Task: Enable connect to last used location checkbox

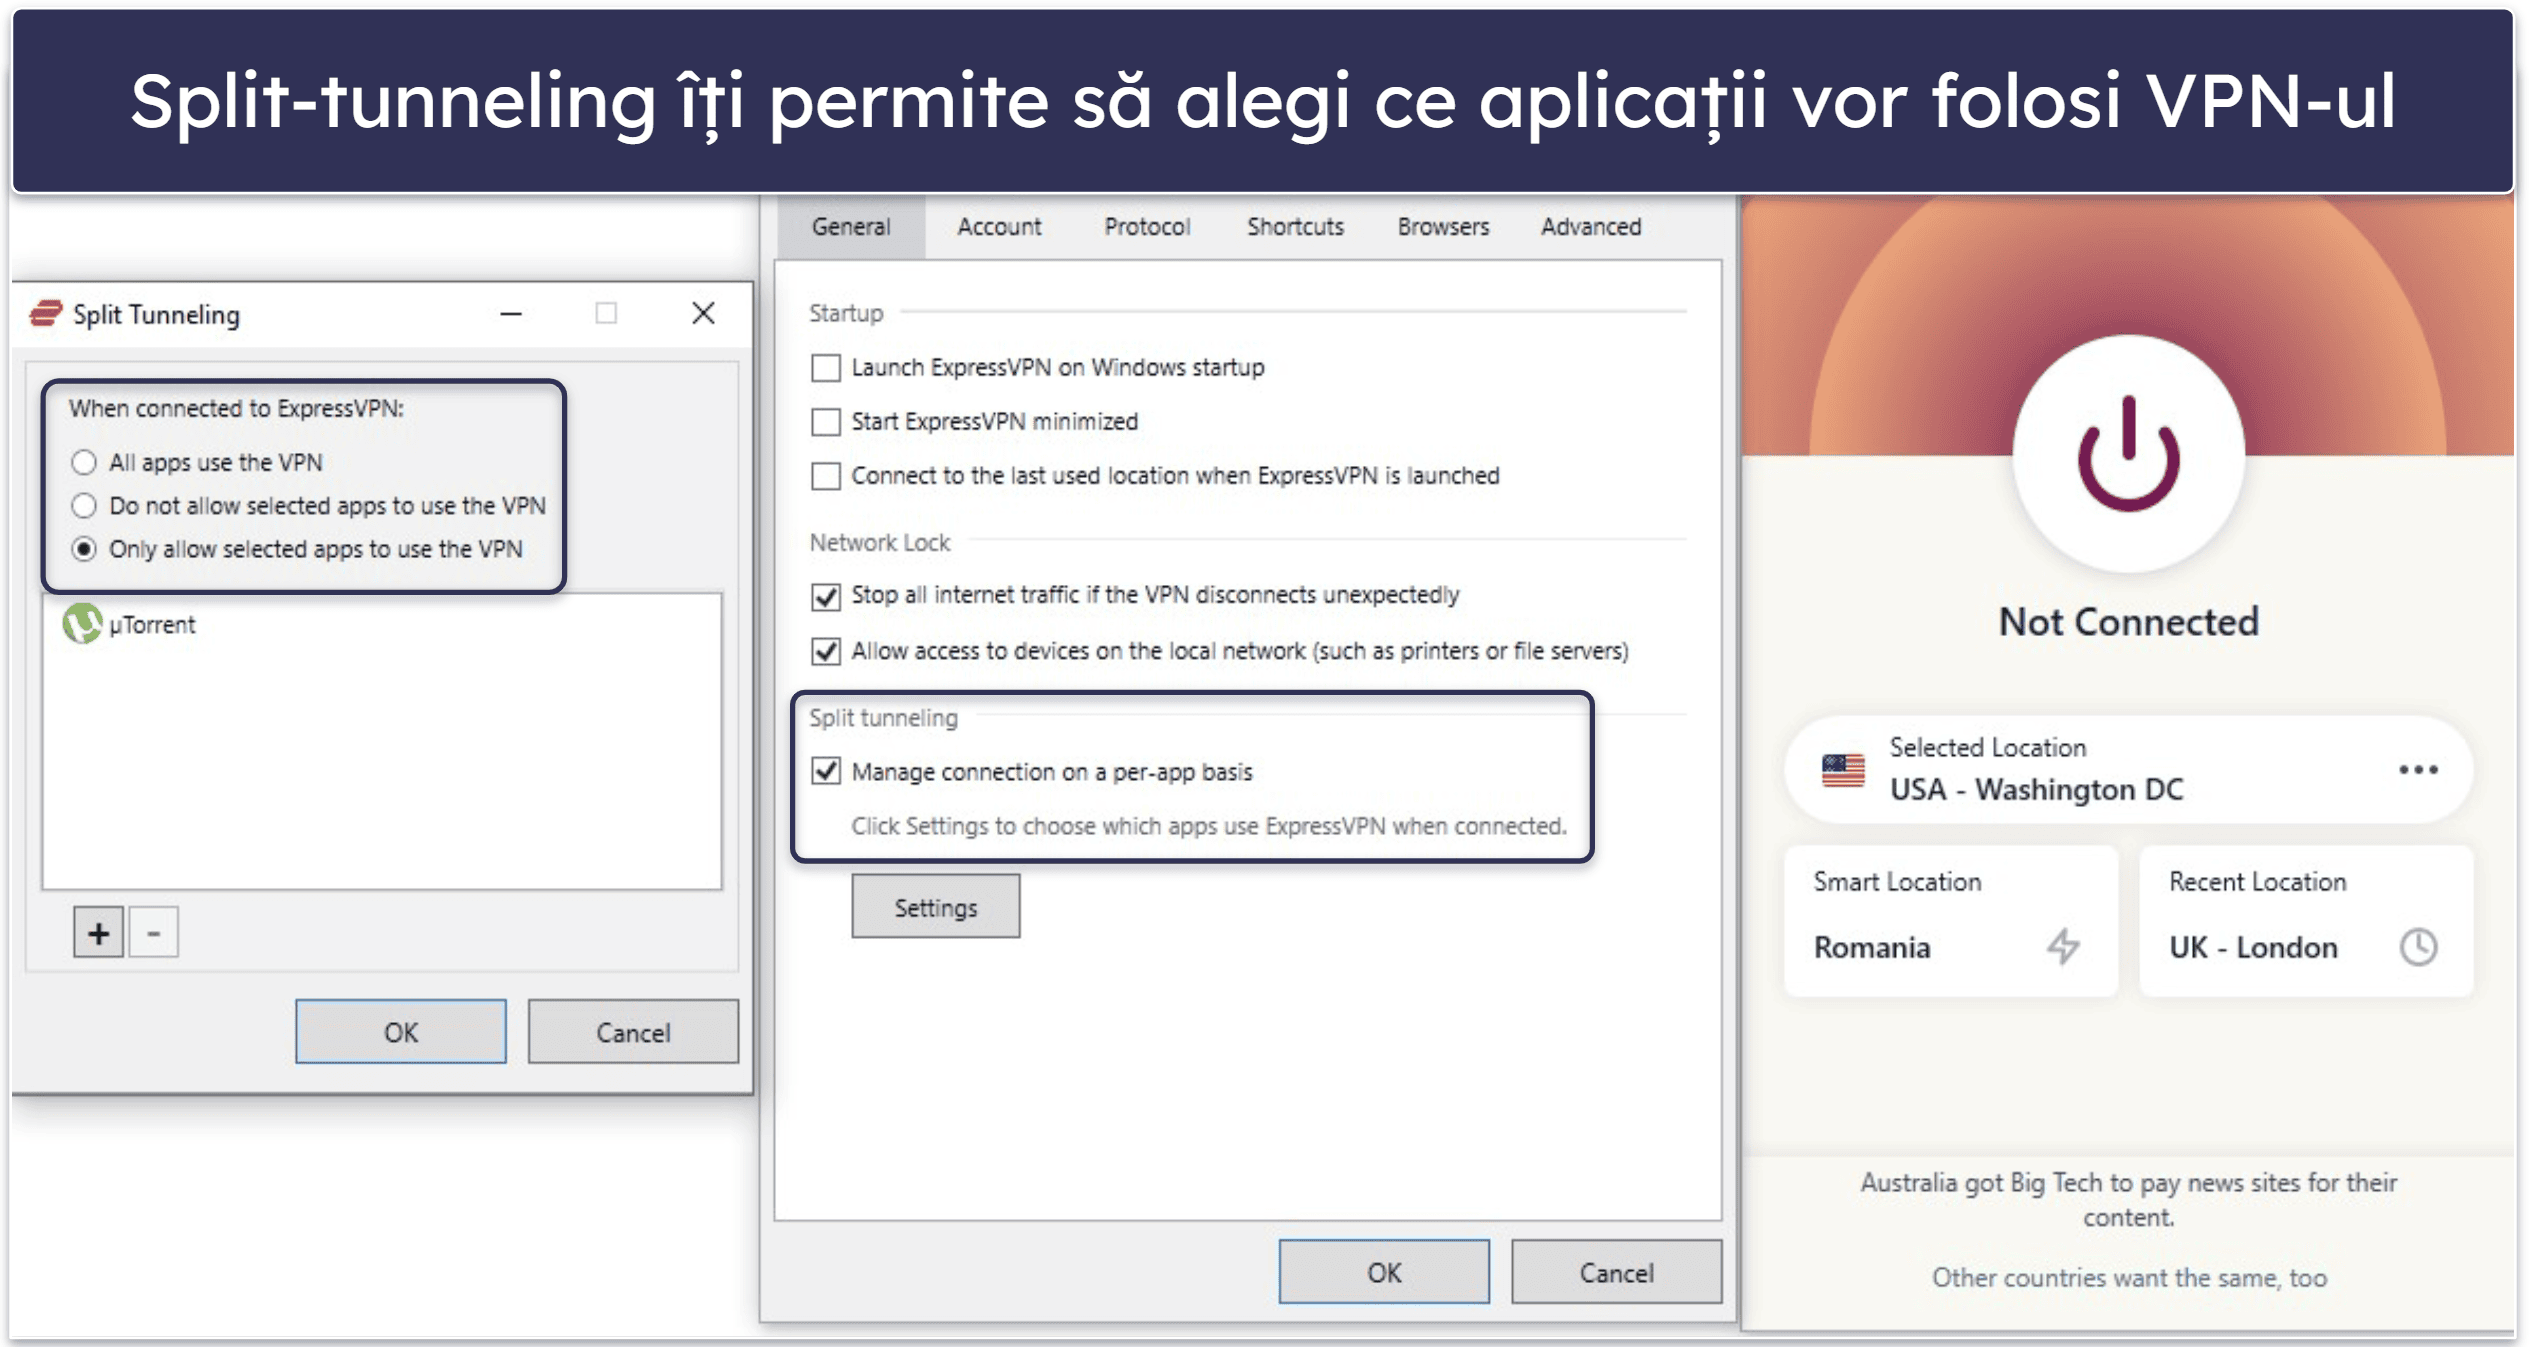Action: pyautogui.click(x=825, y=475)
